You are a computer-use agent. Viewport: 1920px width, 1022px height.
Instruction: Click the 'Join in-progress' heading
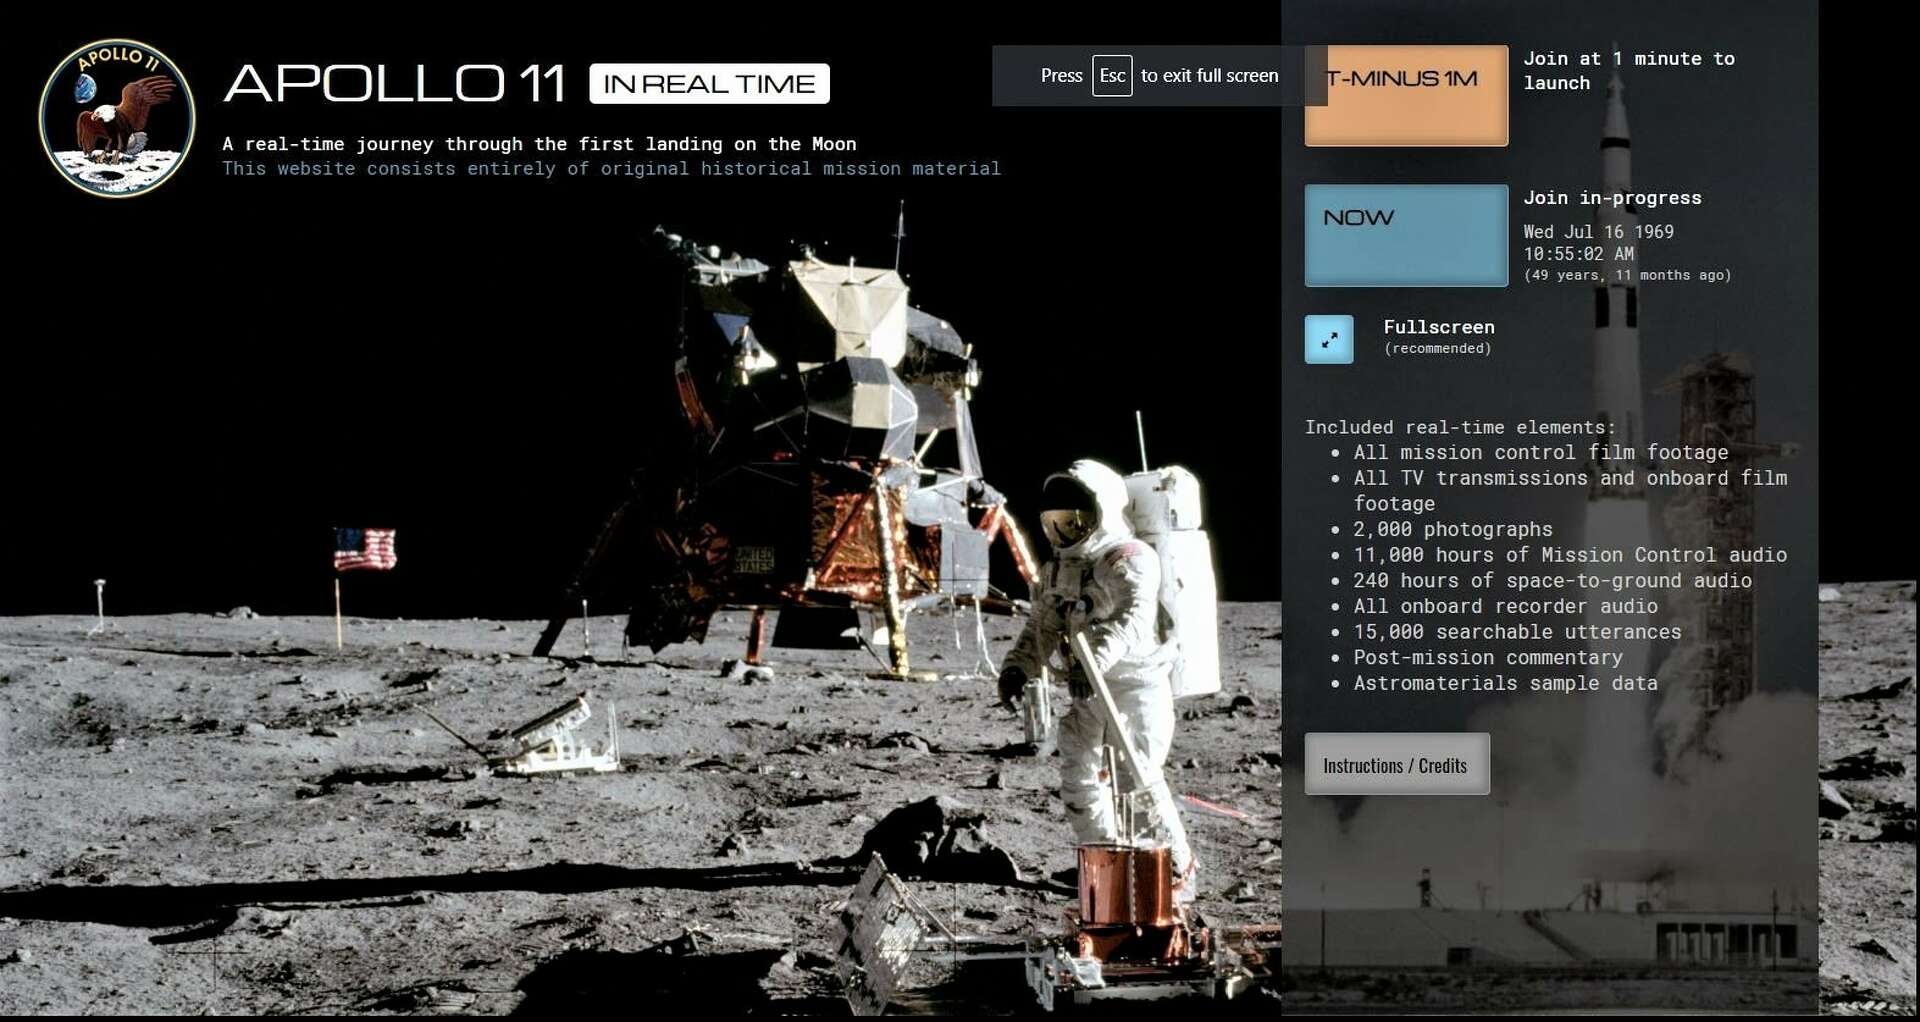pyautogui.click(x=1611, y=198)
